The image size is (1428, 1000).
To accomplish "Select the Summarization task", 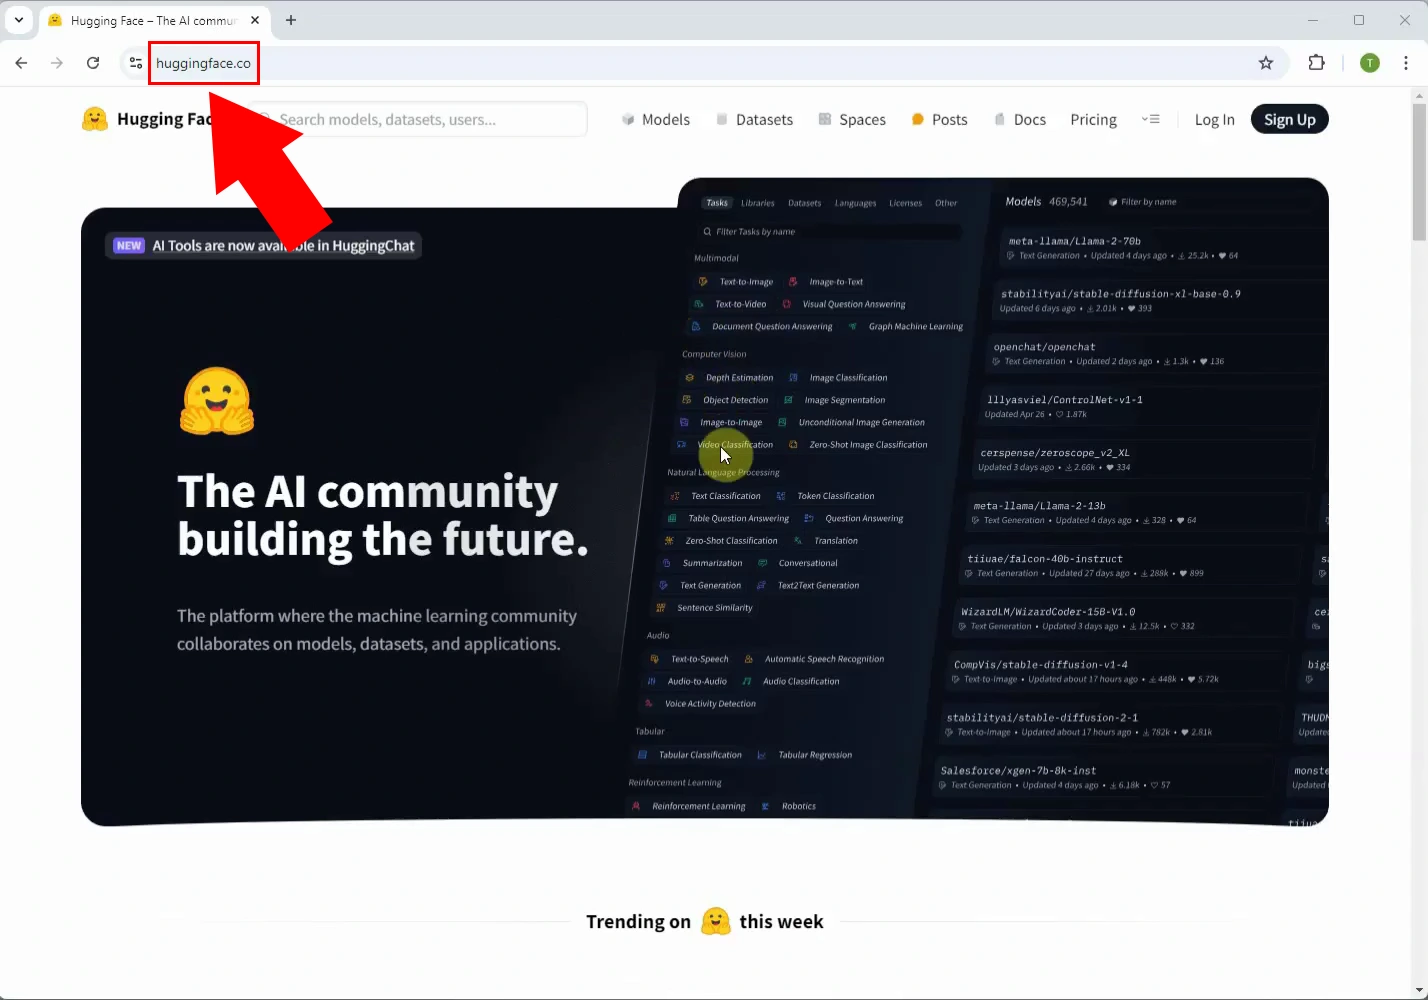I will [x=703, y=563].
